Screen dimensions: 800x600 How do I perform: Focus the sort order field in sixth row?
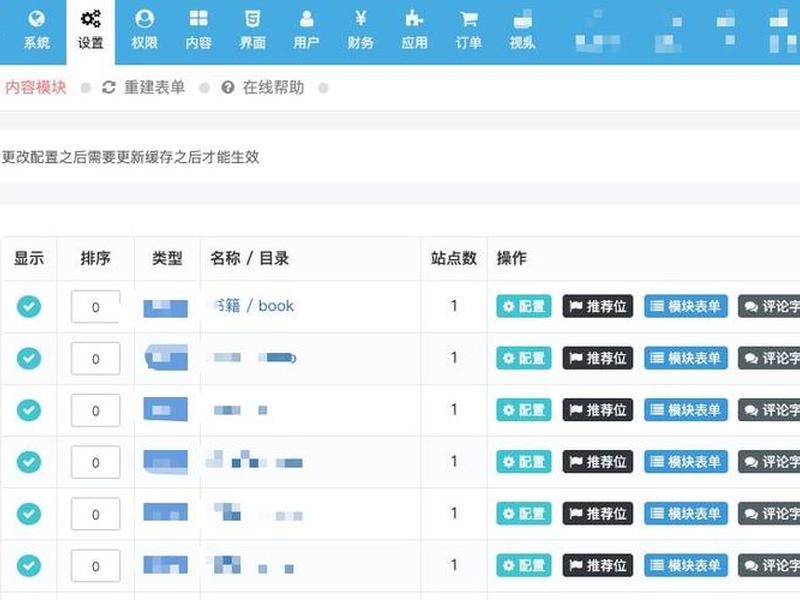[x=95, y=566]
